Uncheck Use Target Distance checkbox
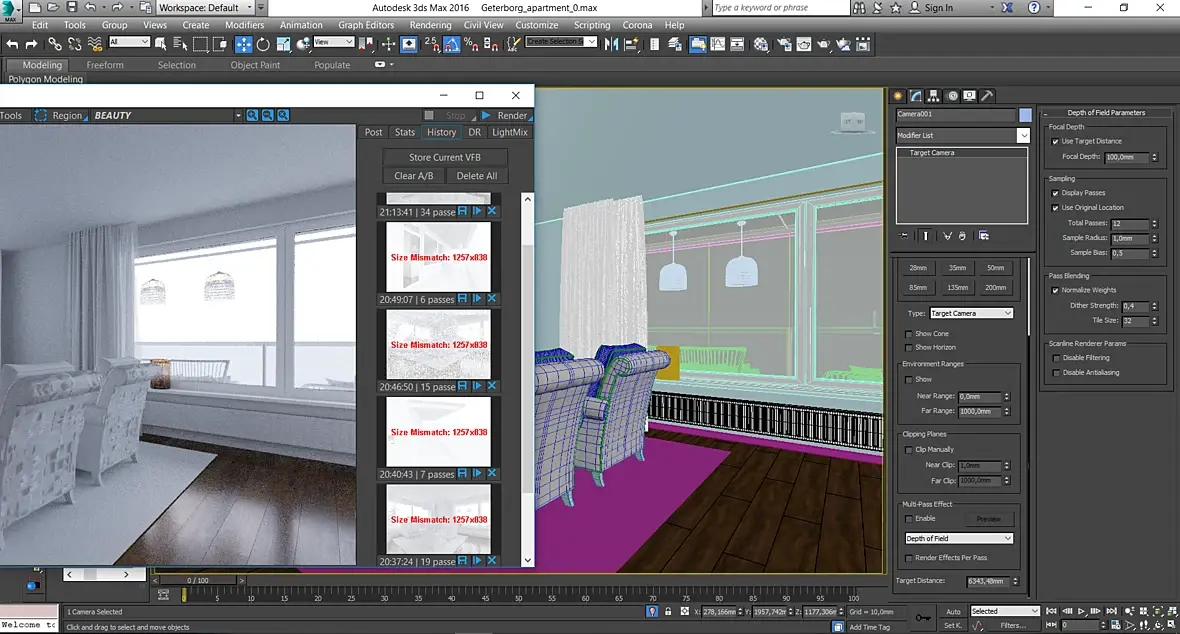1180x634 pixels. click(1055, 141)
